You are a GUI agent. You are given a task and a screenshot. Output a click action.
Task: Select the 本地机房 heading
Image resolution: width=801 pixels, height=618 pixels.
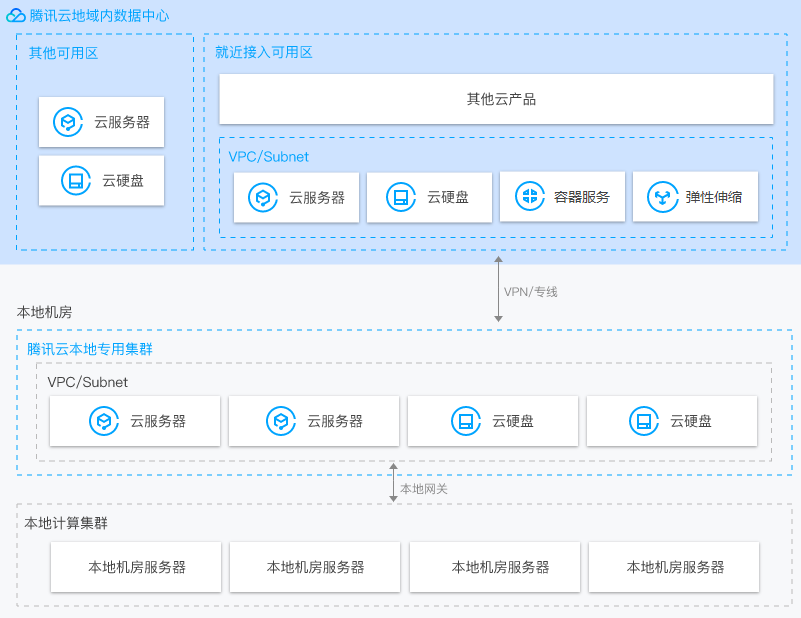tap(44, 312)
